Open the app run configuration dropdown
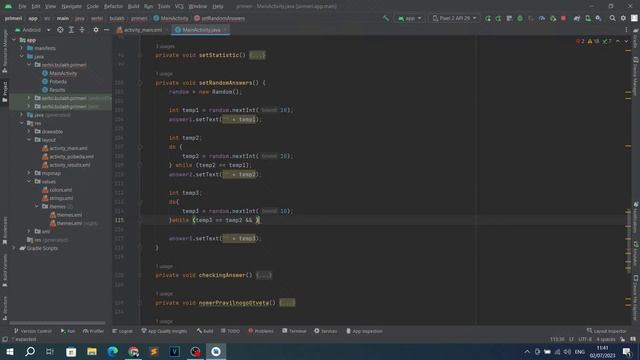Screen dimensions: 640x360 pyautogui.click(x=410, y=18)
